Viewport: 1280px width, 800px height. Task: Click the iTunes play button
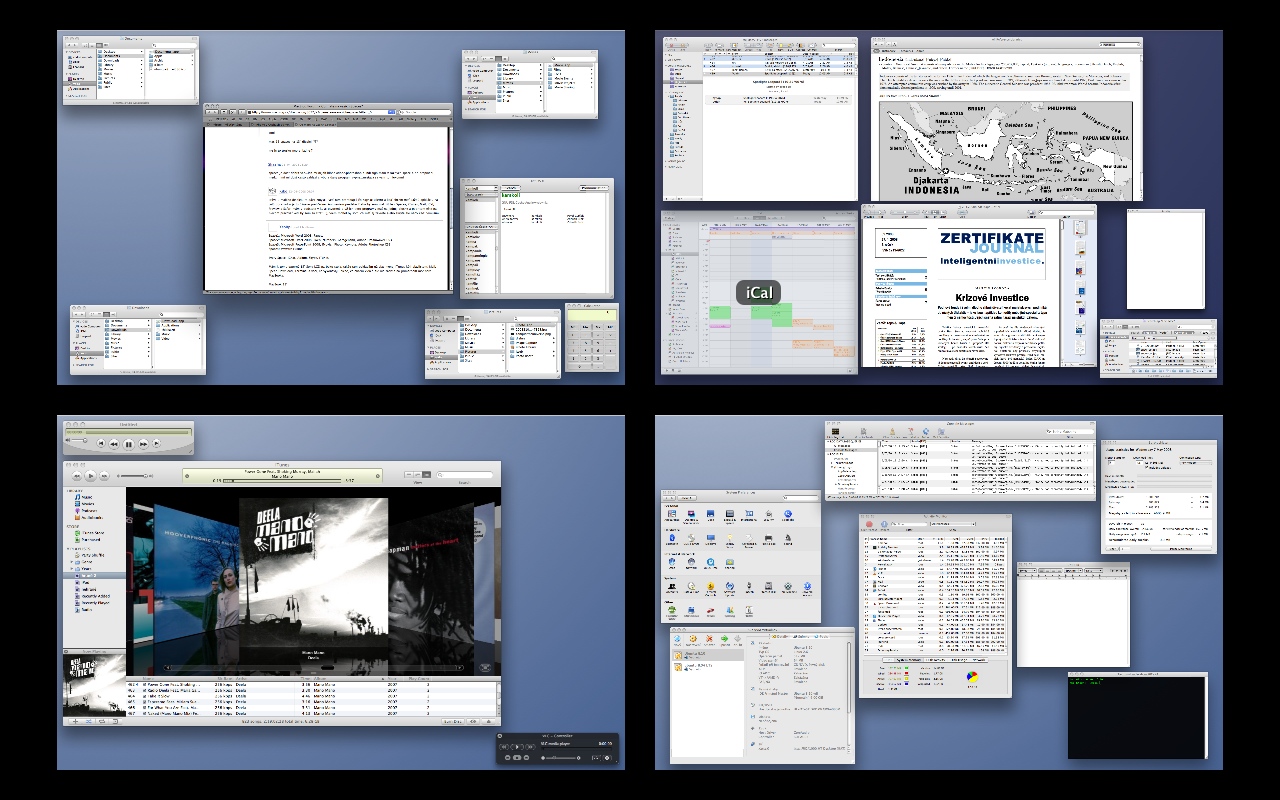pyautogui.click(x=91, y=476)
